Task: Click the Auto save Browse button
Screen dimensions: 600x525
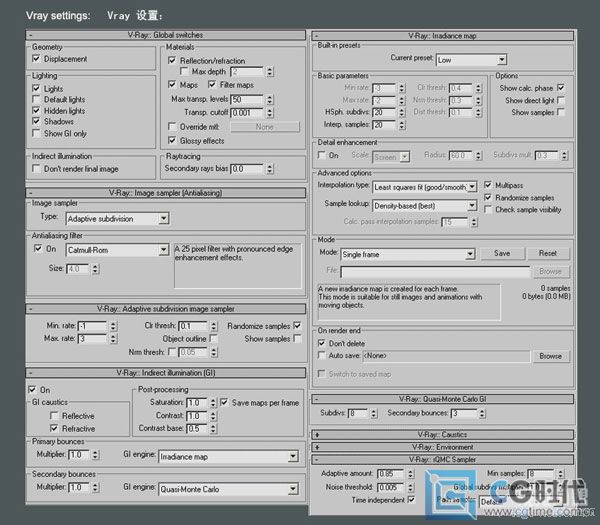Action: [551, 356]
